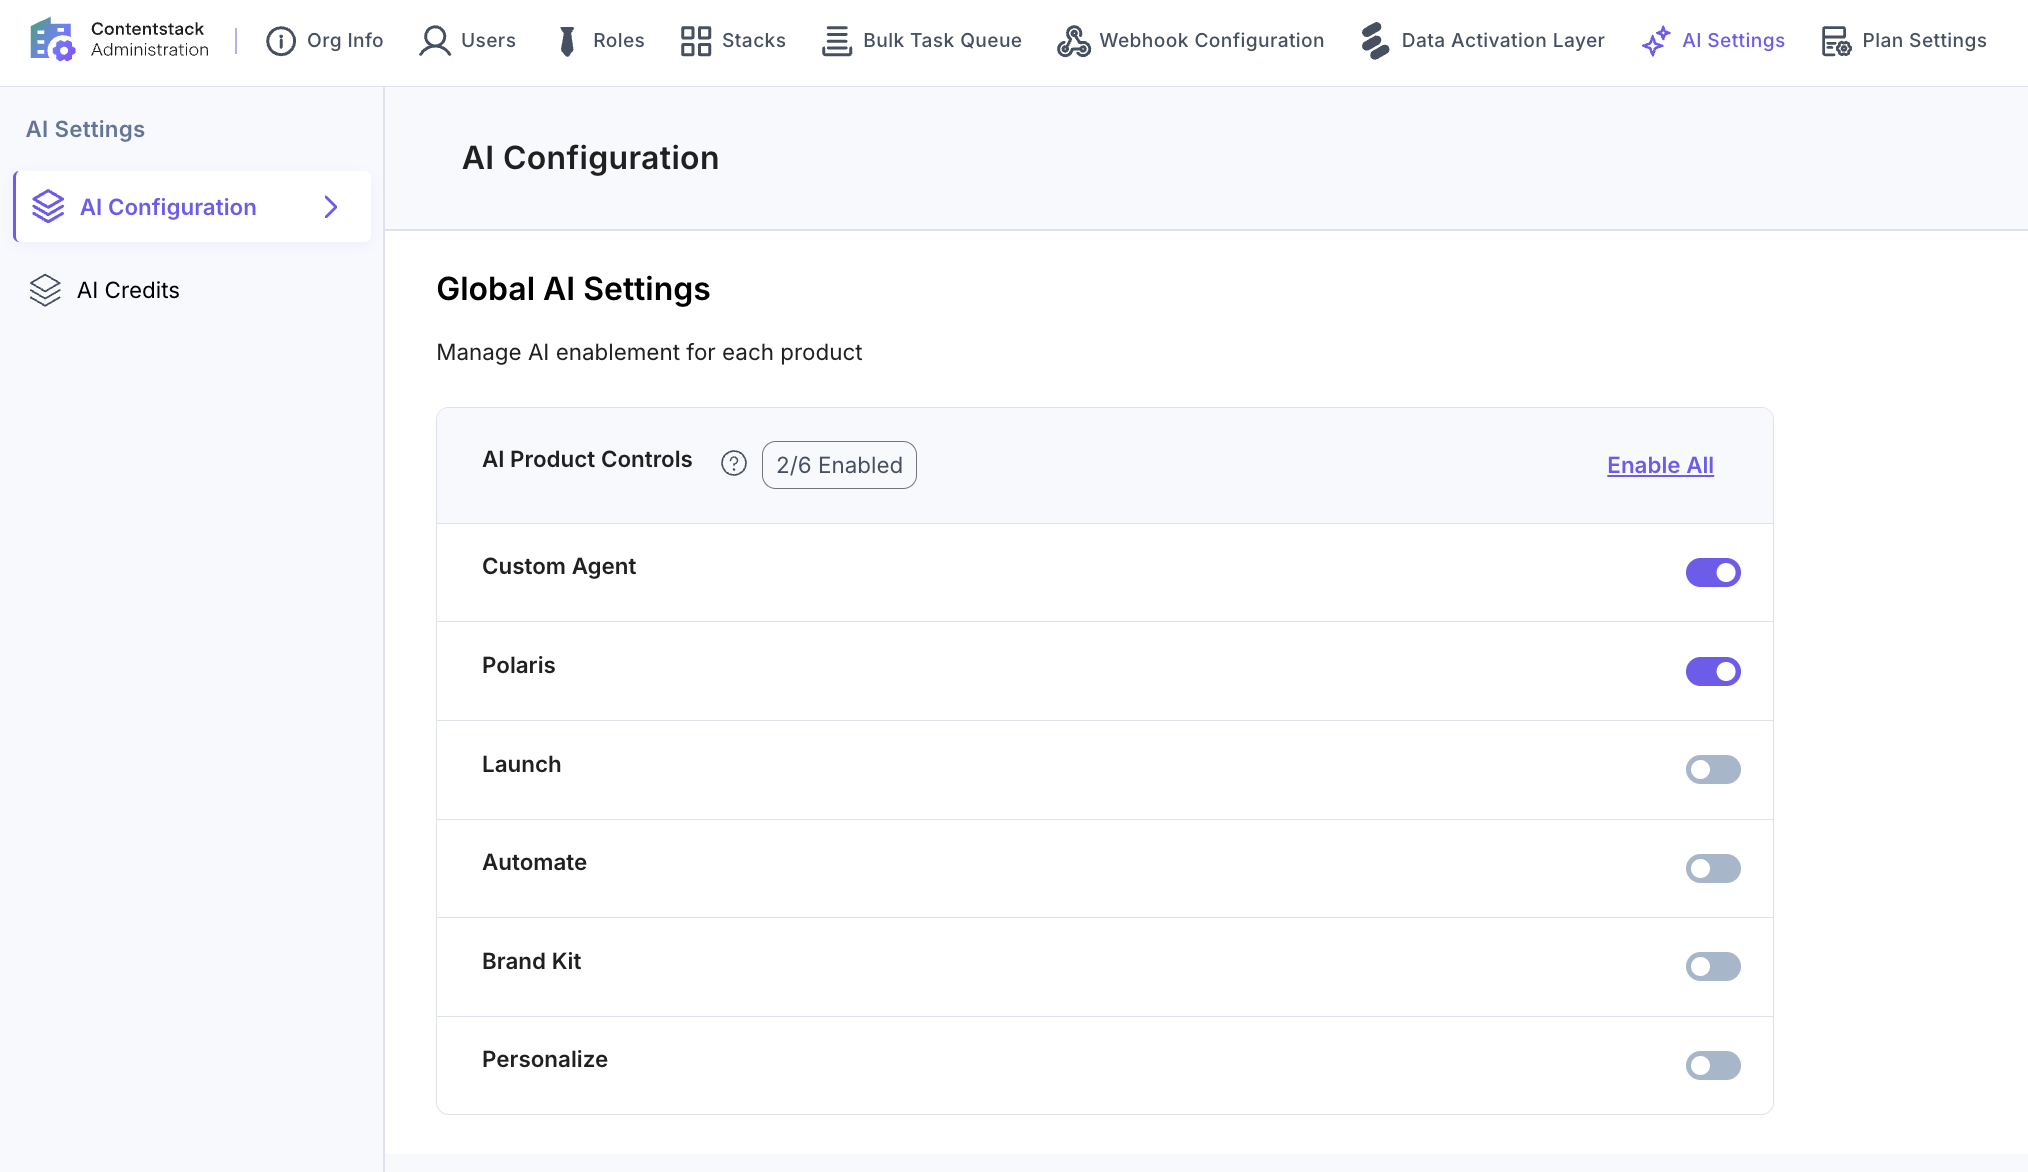Turn on the Personalize toggle
Screen dimensions: 2028x1172
pos(1713,1065)
